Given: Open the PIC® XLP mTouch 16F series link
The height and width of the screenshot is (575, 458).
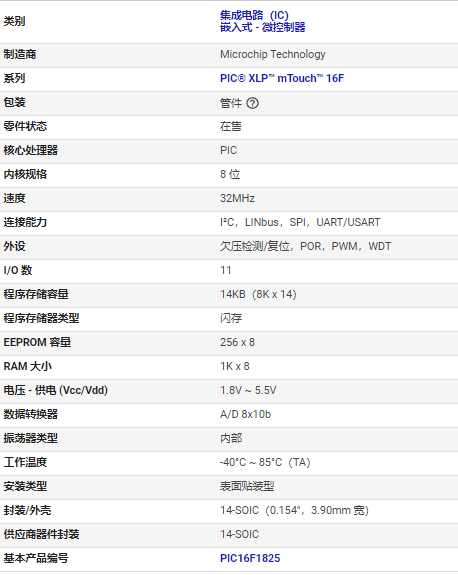Looking at the screenshot, I should [x=282, y=78].
